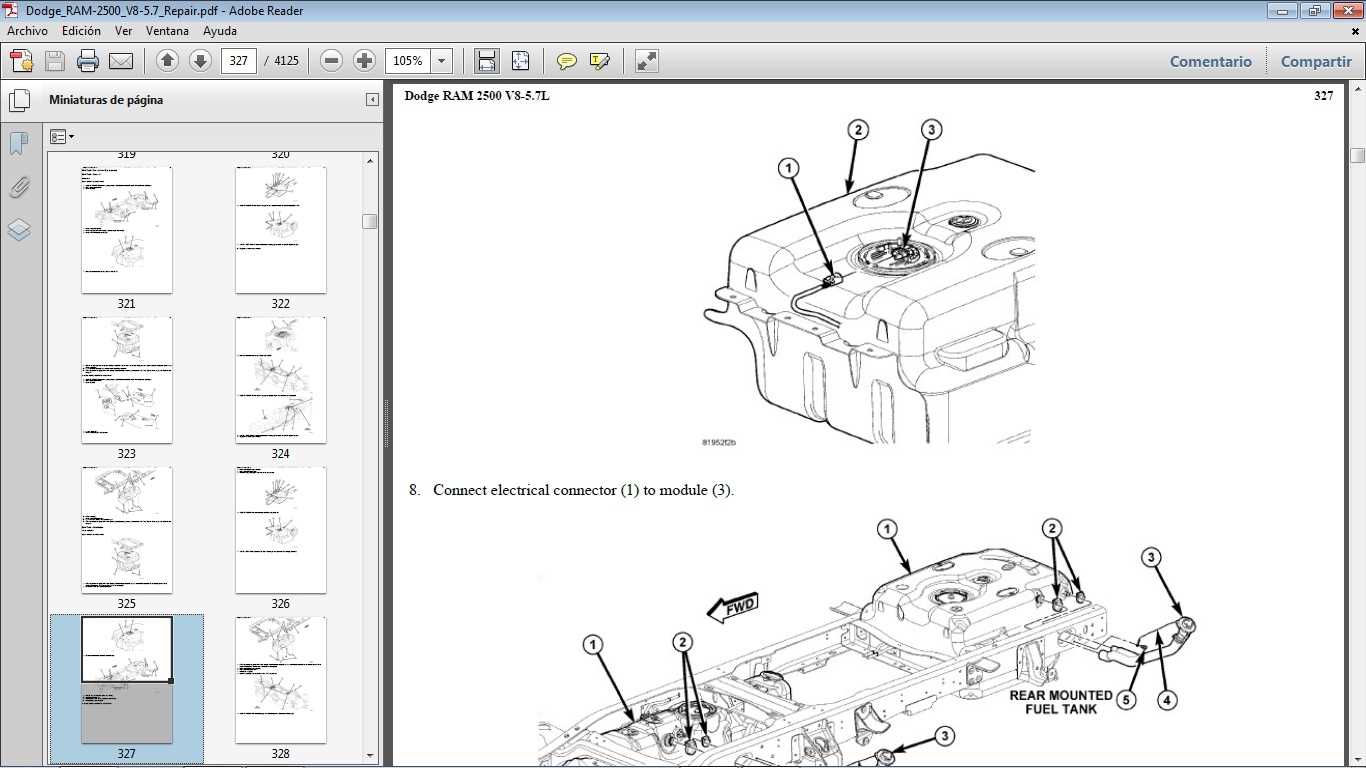The image size is (1366, 768).
Task: Click the page thumbnails panel icon
Action: pyautogui.click(x=19, y=101)
